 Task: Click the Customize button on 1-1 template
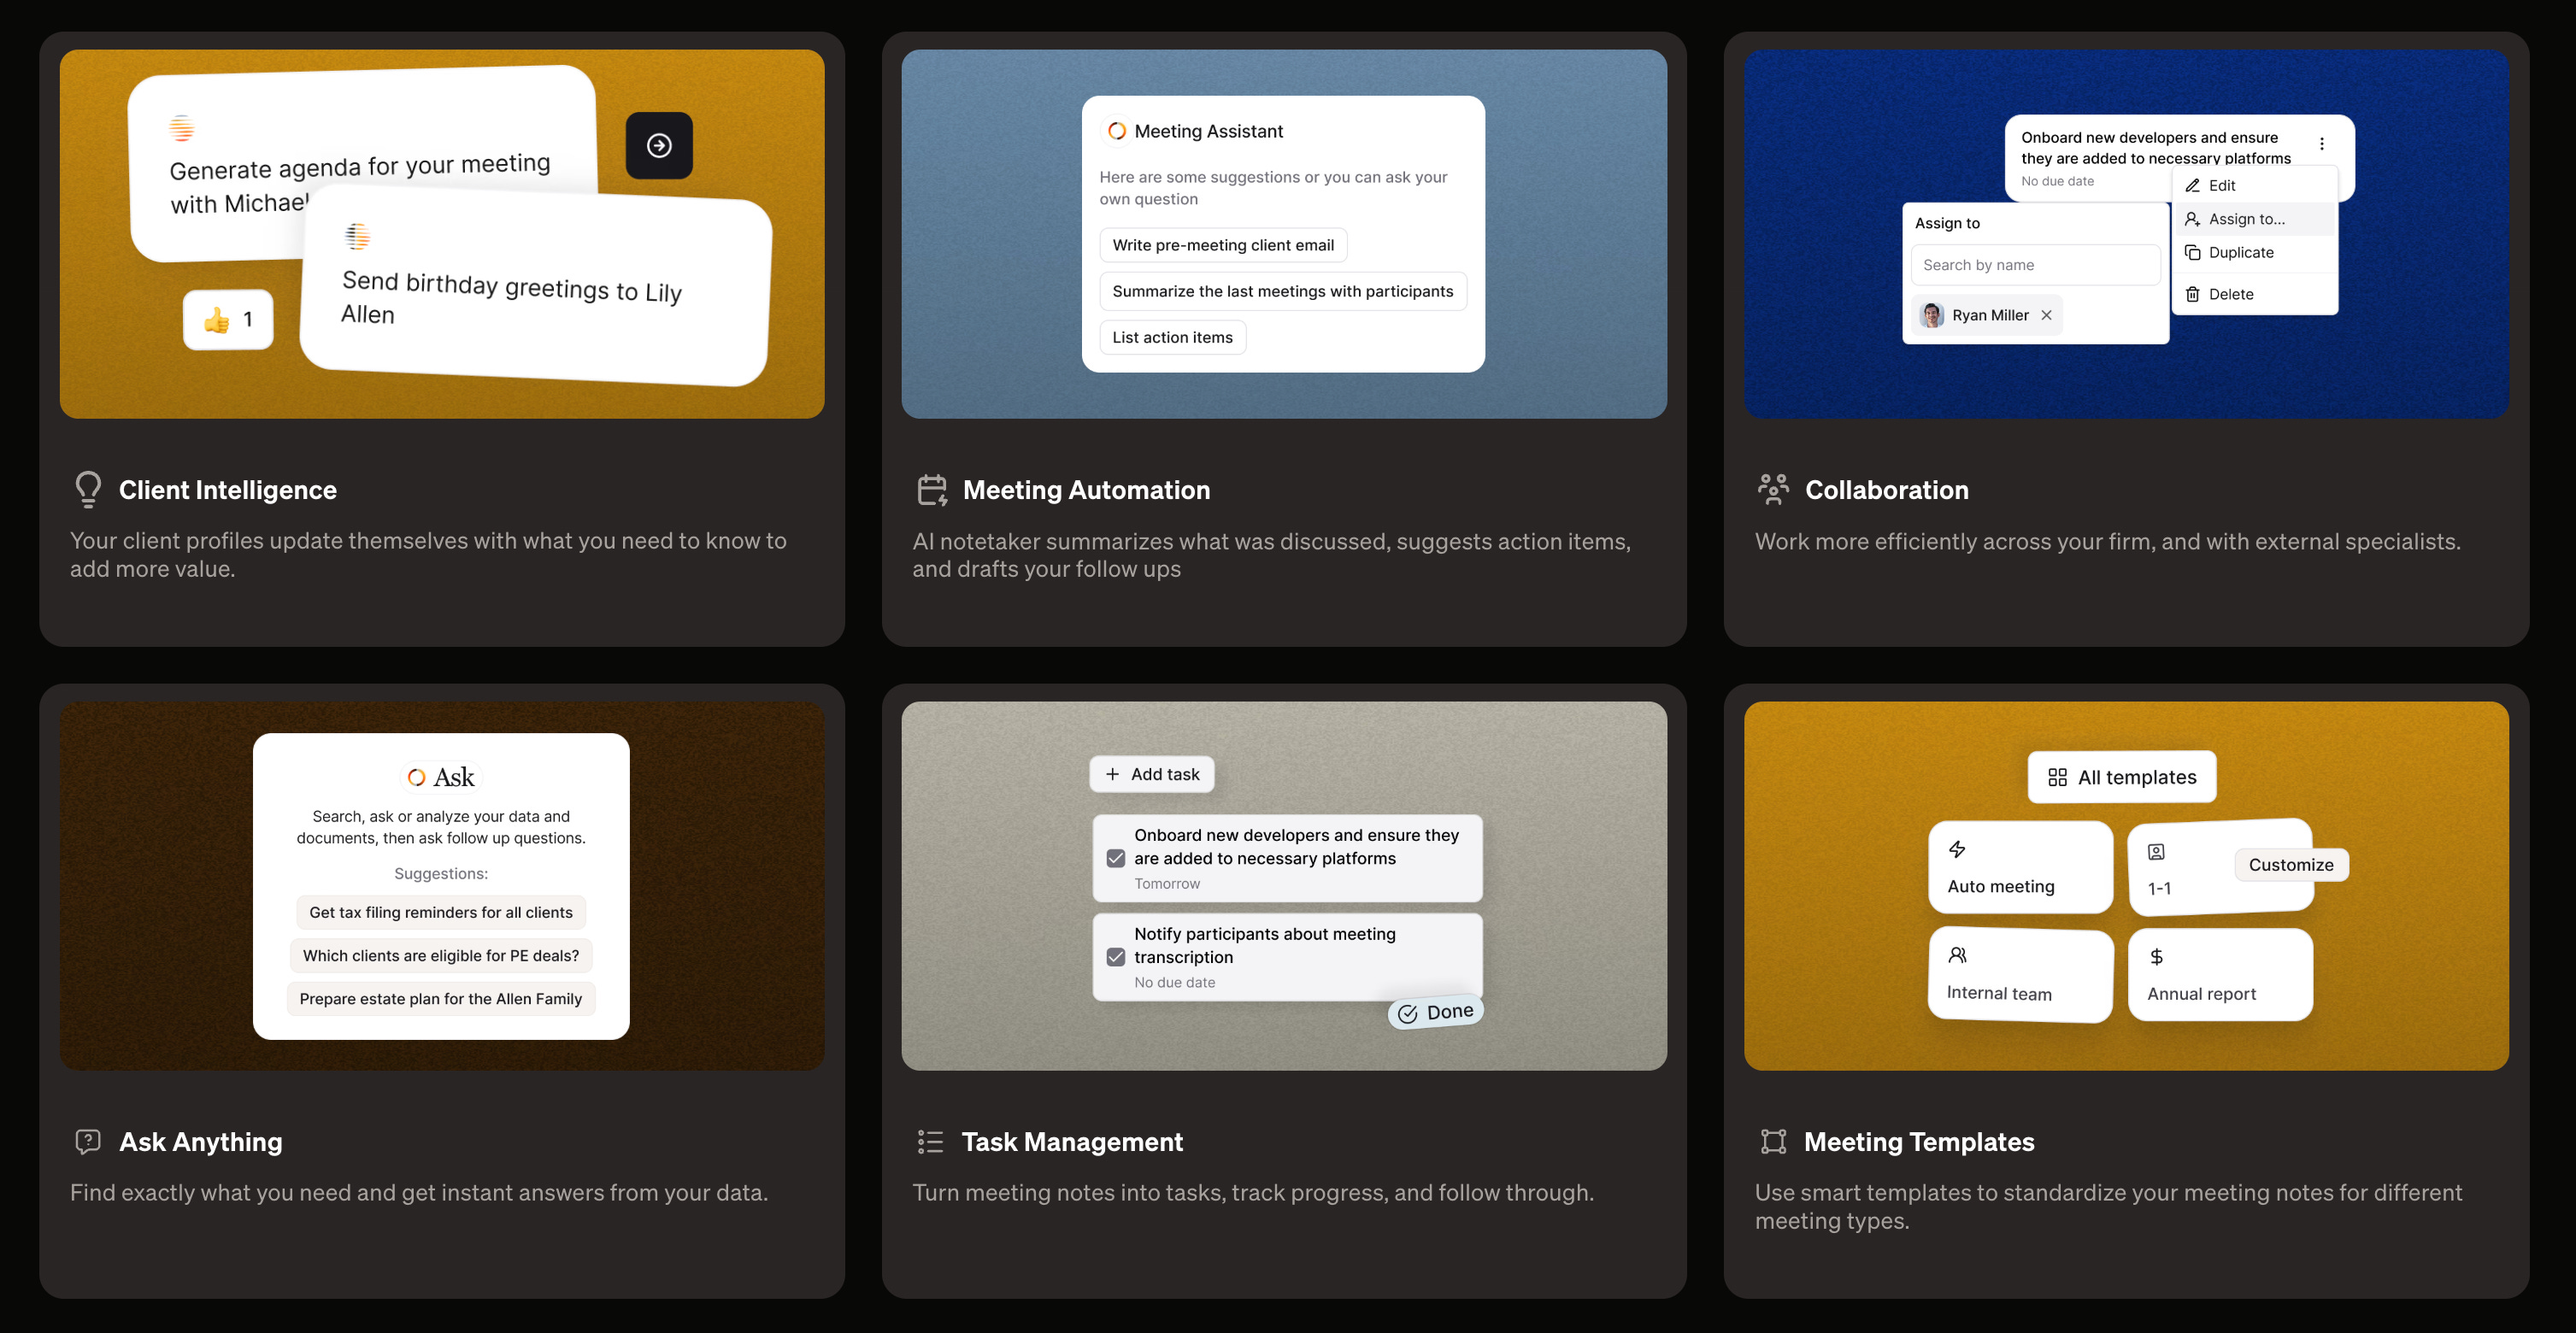click(2290, 865)
